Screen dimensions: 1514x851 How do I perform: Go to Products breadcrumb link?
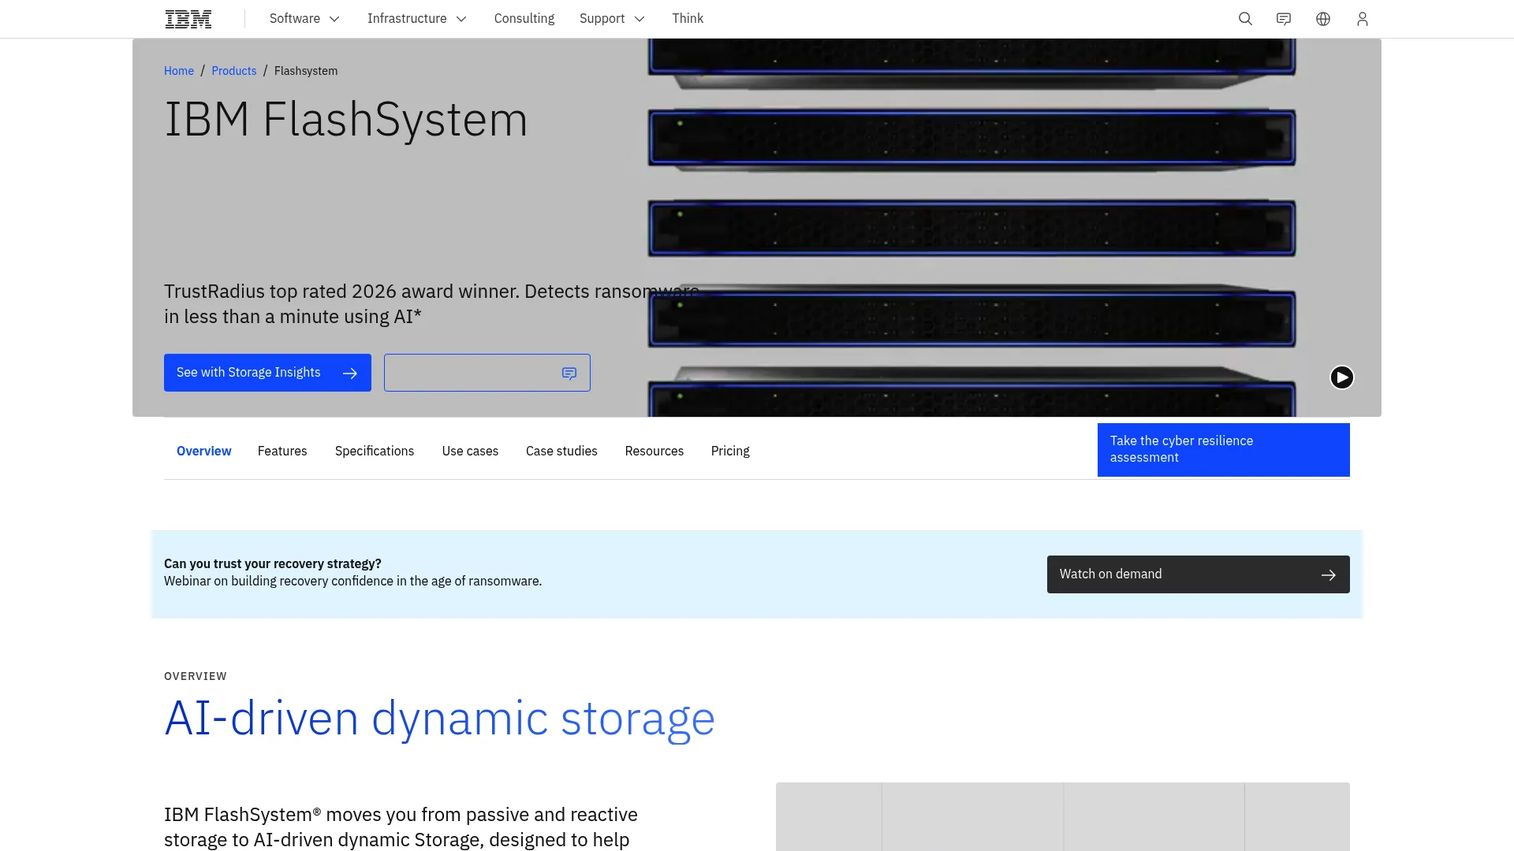tap(234, 71)
